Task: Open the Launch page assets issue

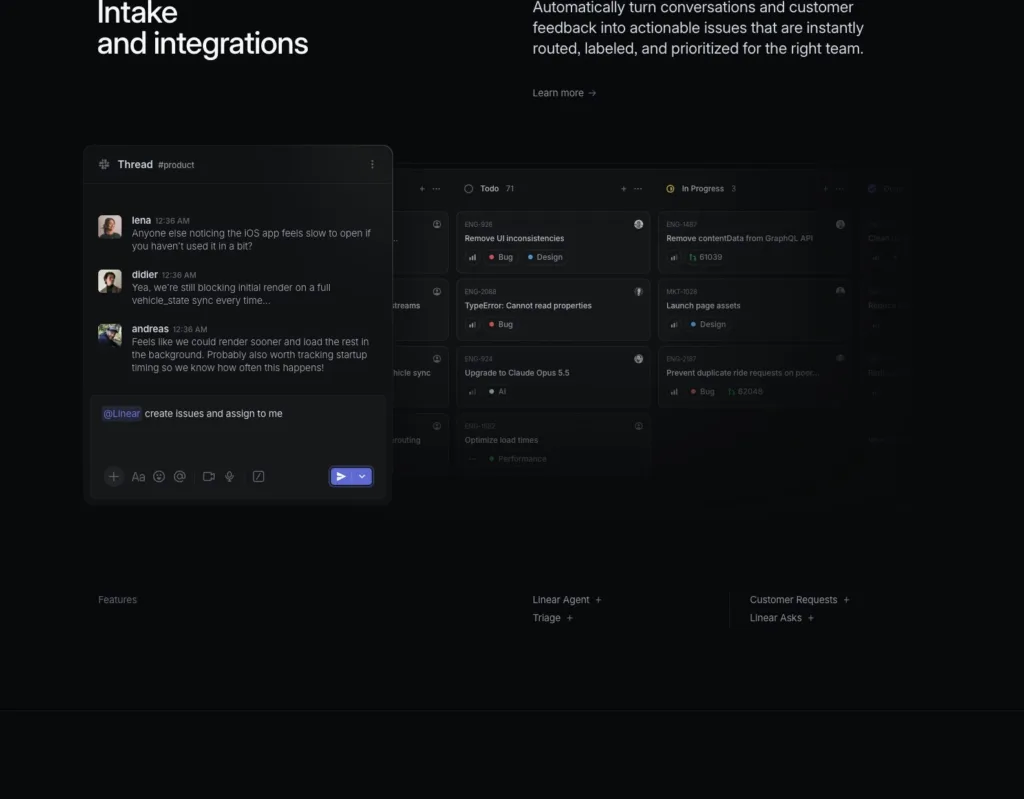Action: [755, 309]
